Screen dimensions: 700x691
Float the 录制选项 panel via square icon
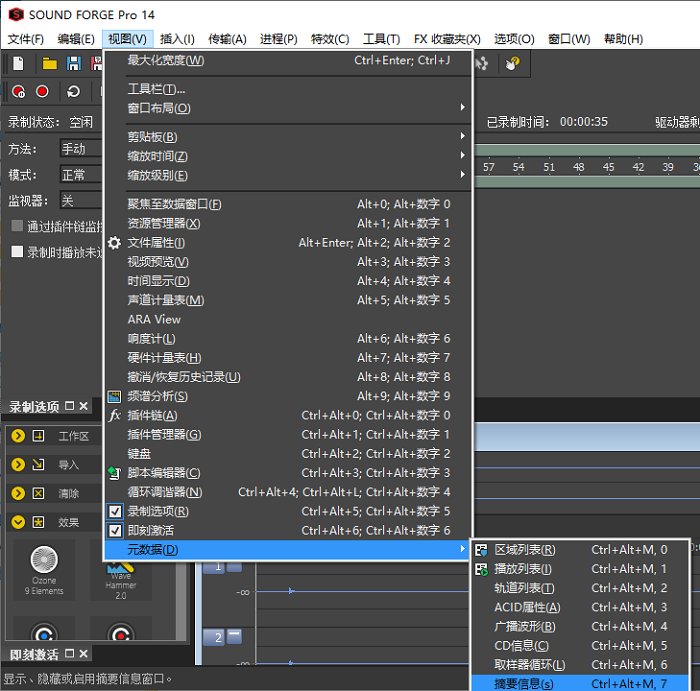(70, 406)
